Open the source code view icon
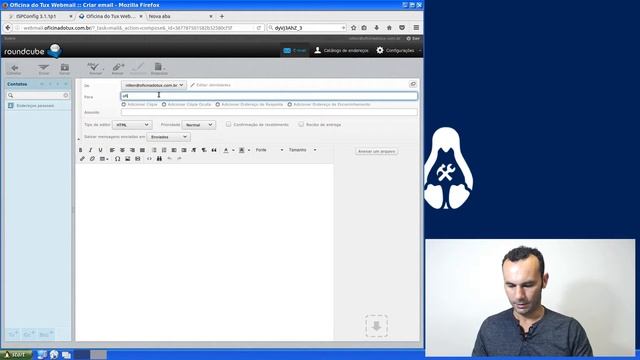The height and width of the screenshot is (360, 640). [149, 159]
